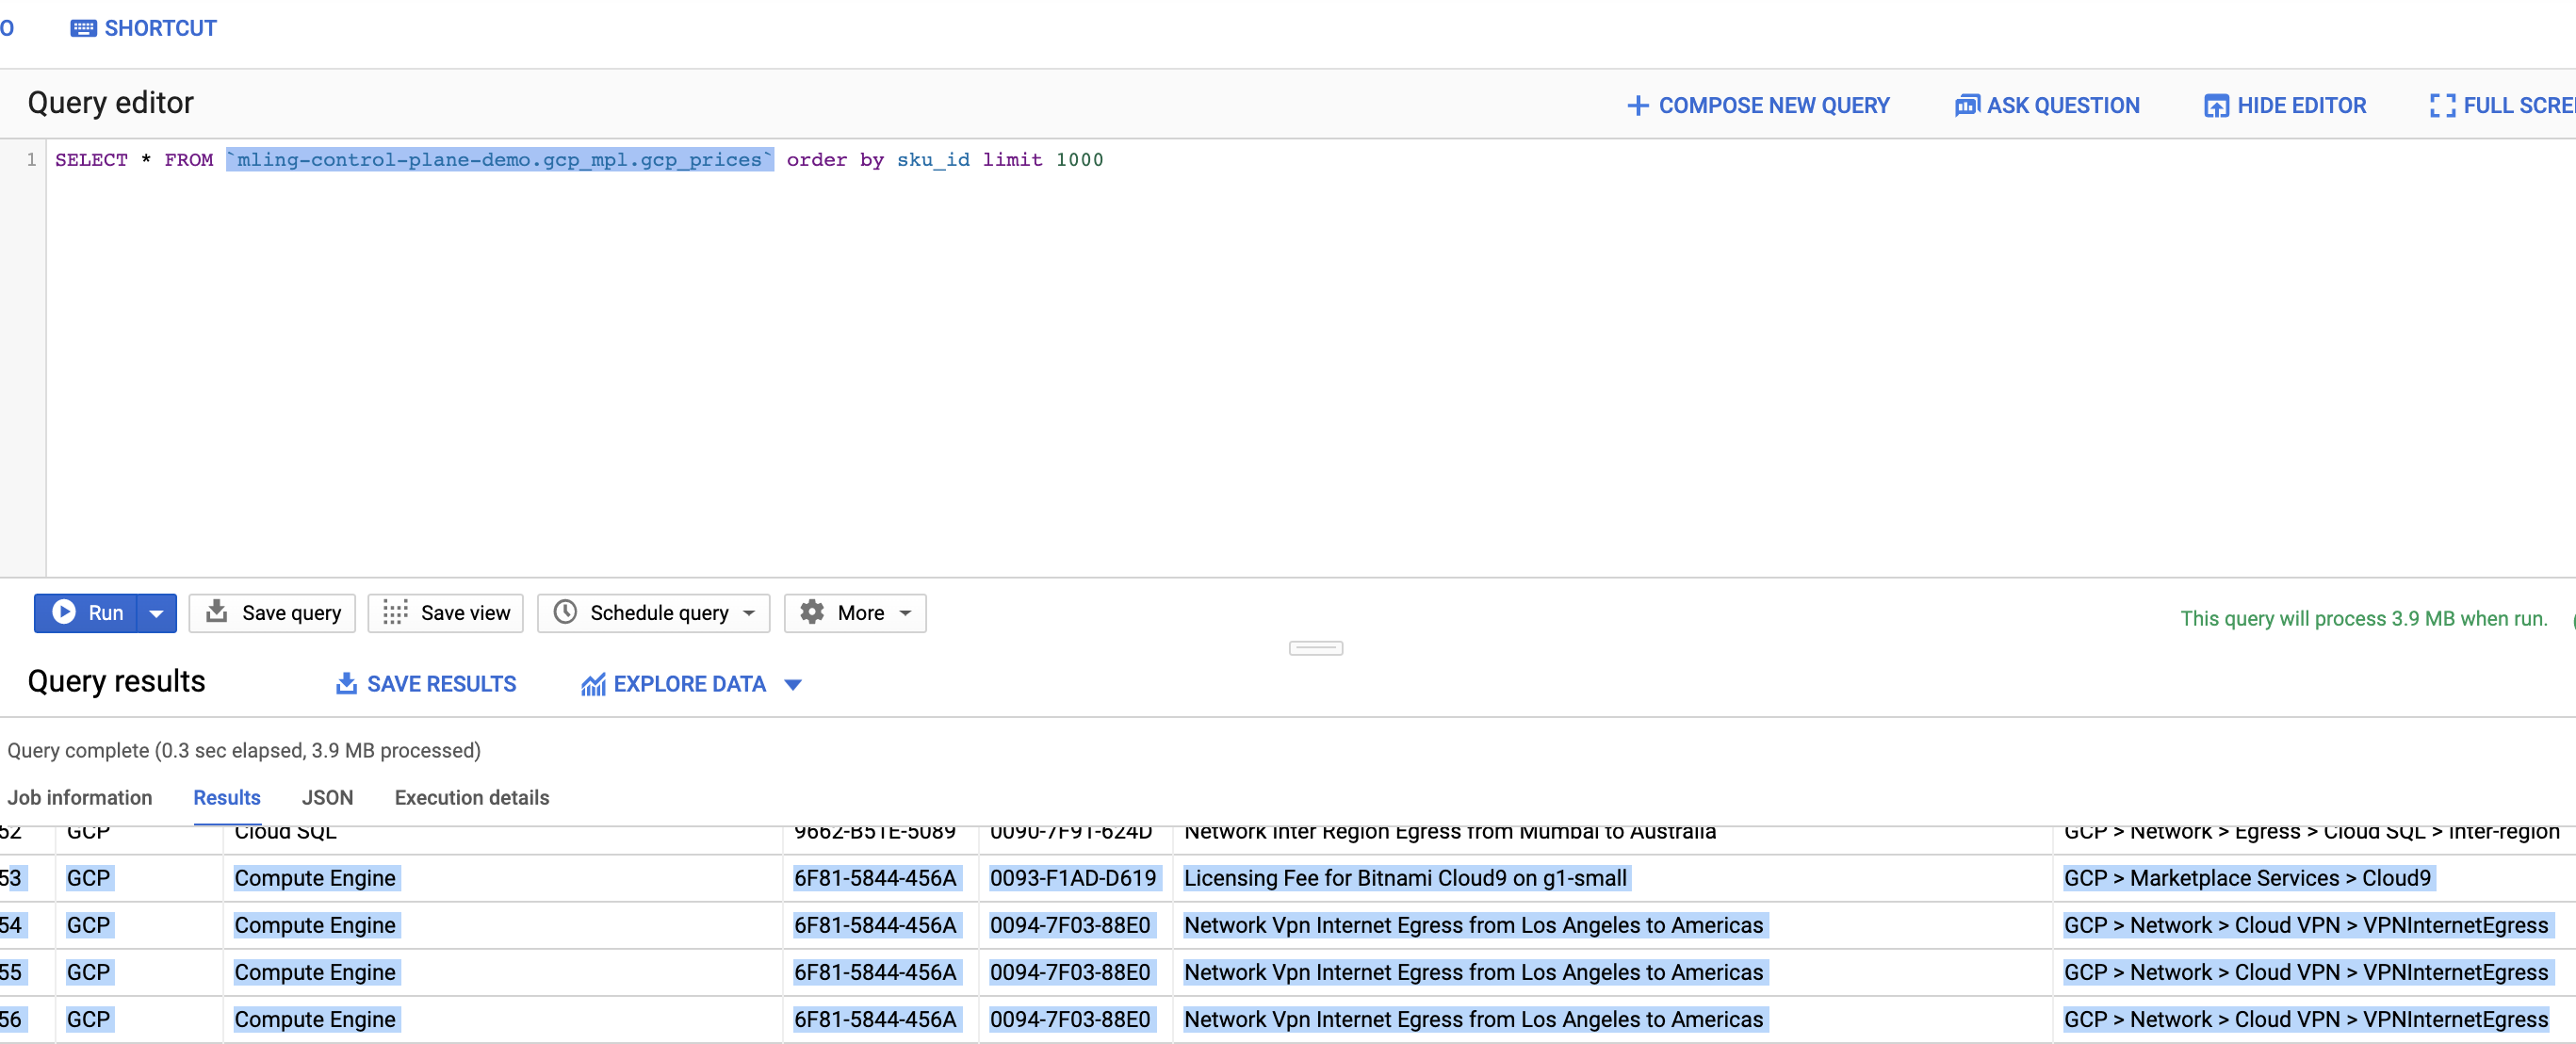Viewport: 2576px width, 1044px height.
Task: Open the JSON results tab
Action: pos(327,797)
